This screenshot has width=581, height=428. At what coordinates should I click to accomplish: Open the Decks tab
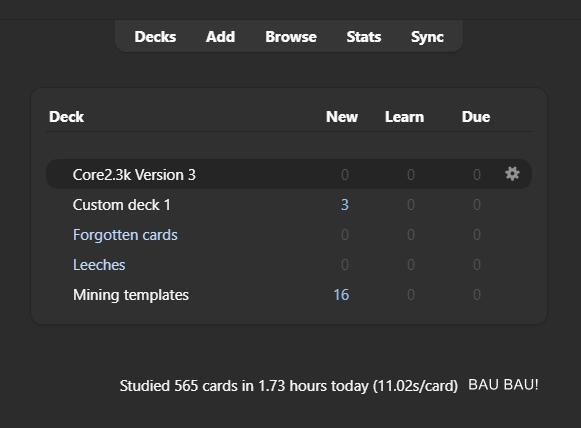click(x=155, y=37)
